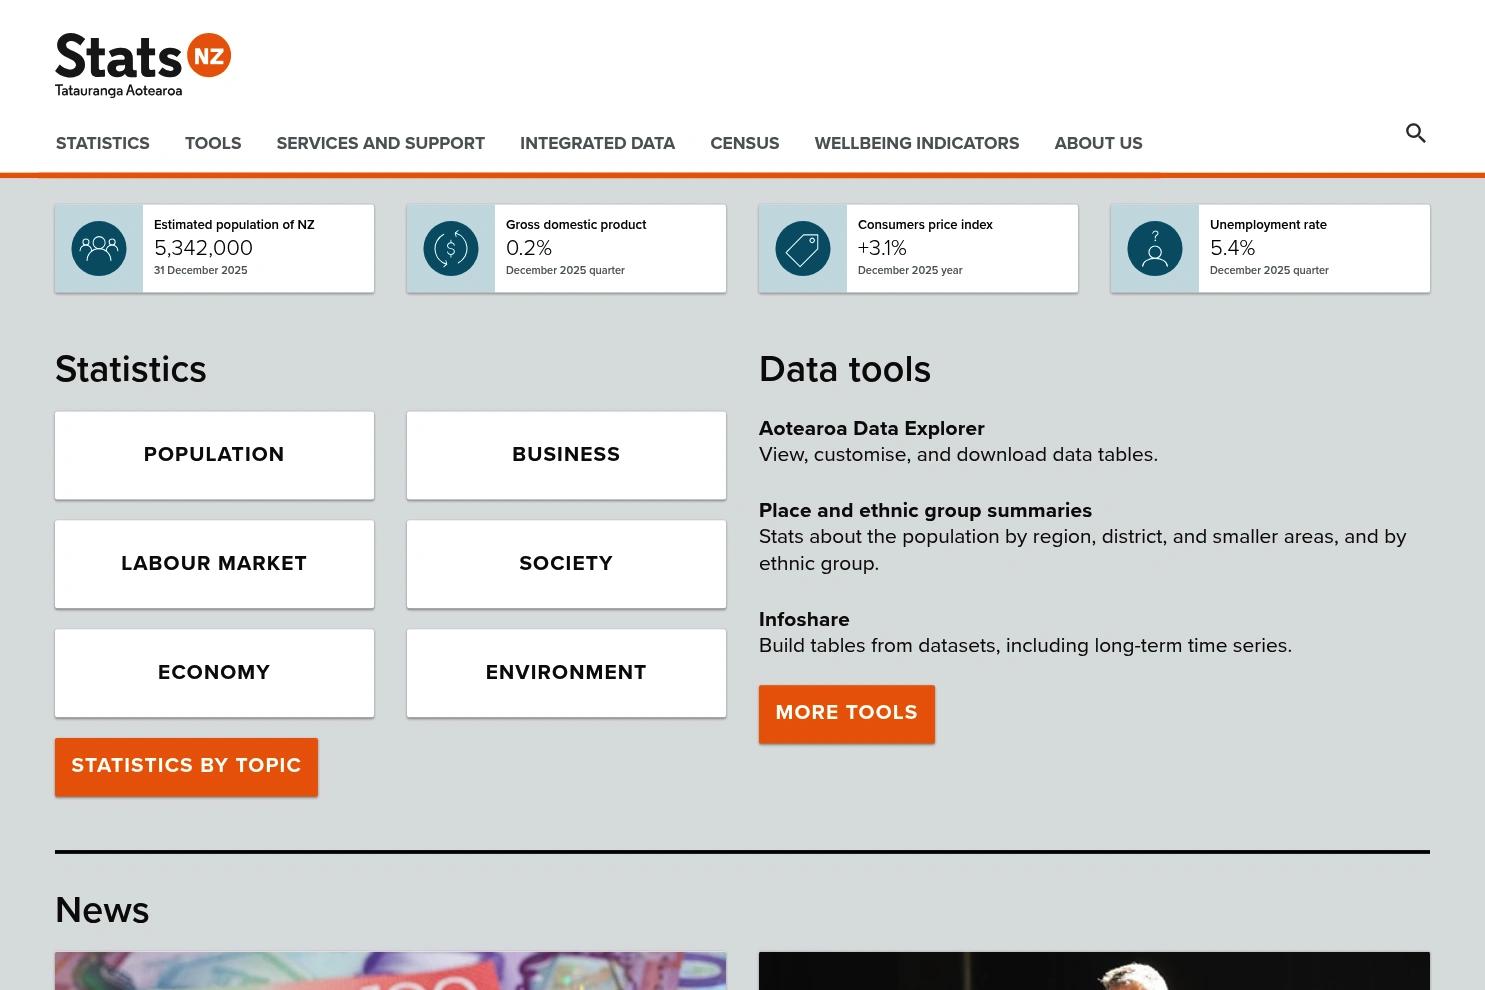Image resolution: width=1485 pixels, height=990 pixels.
Task: Select the Economy statistics tile
Action: (x=214, y=673)
